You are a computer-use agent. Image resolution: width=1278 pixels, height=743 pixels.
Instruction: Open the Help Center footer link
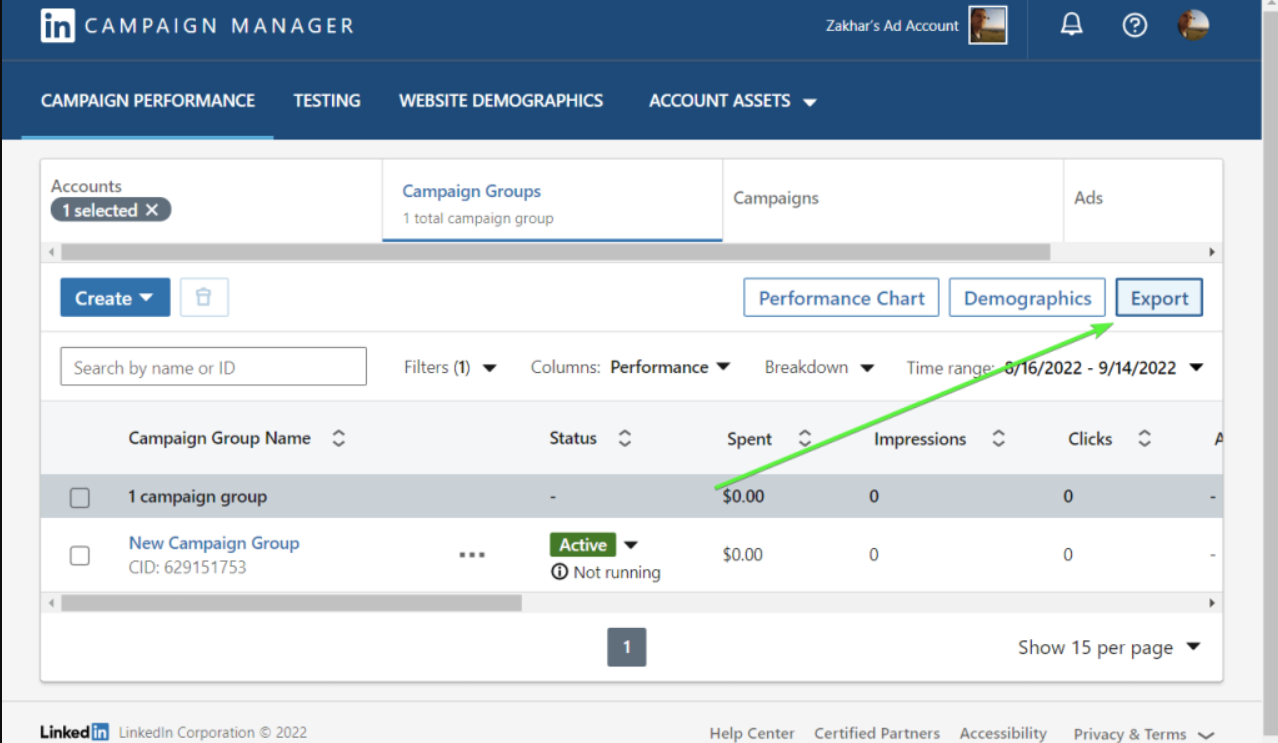[x=752, y=733]
